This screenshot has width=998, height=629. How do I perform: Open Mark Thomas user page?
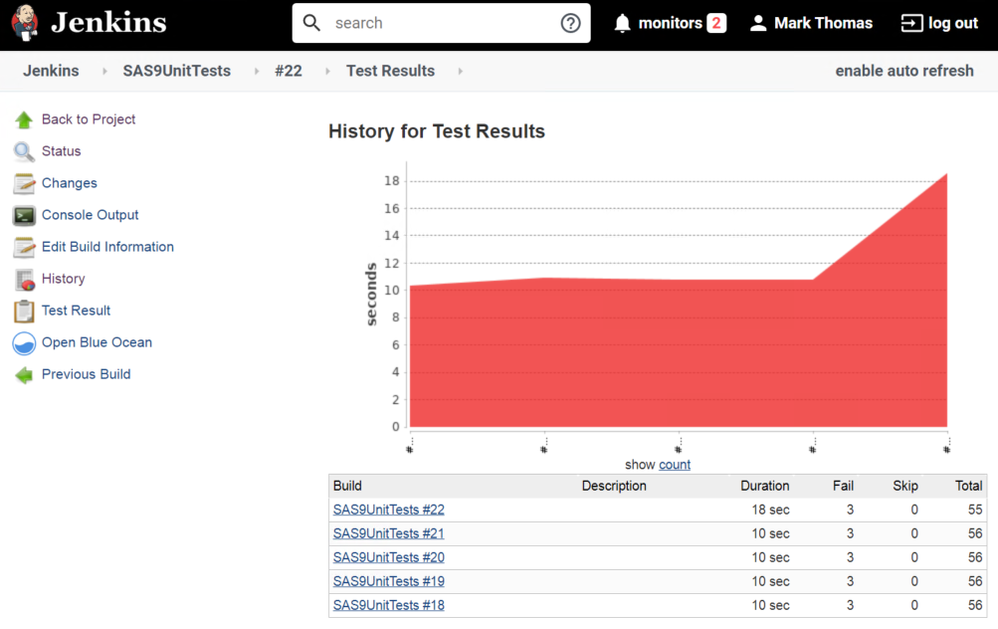click(823, 23)
